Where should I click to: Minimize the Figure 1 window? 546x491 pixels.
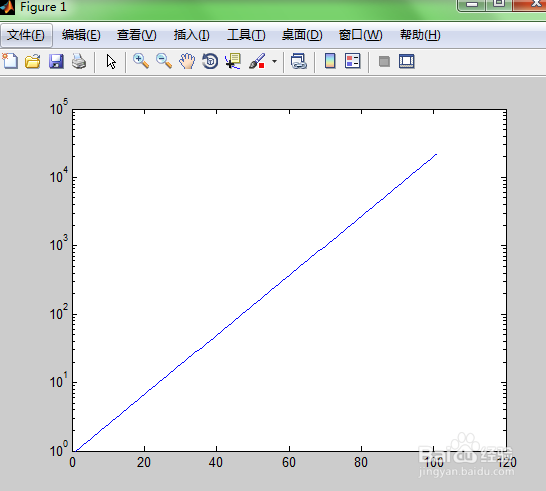[x=472, y=5]
